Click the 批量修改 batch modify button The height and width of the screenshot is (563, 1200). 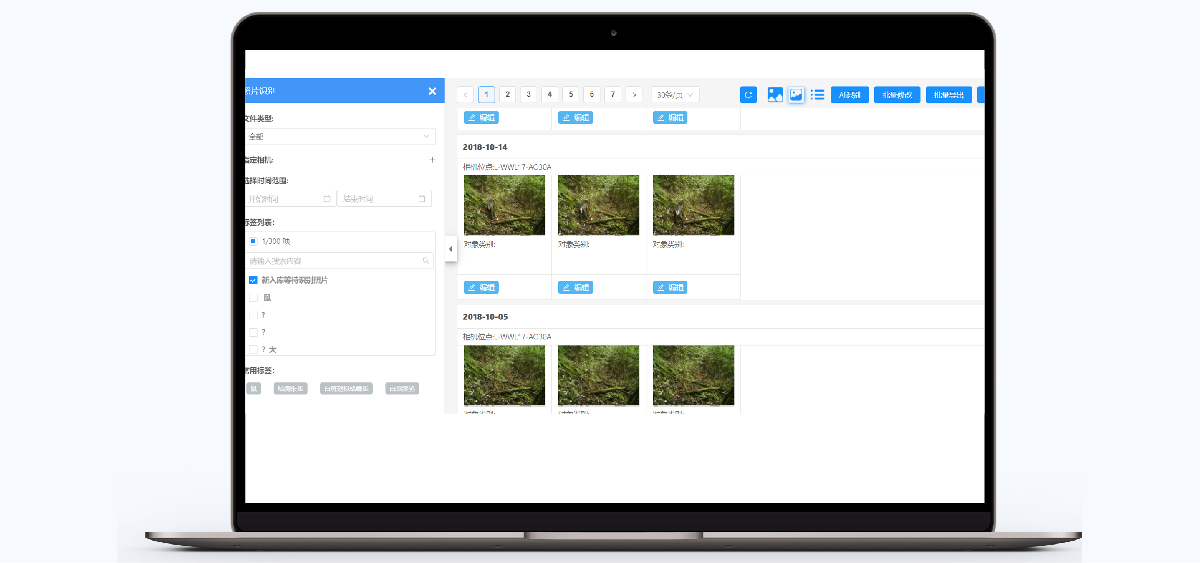pos(897,95)
